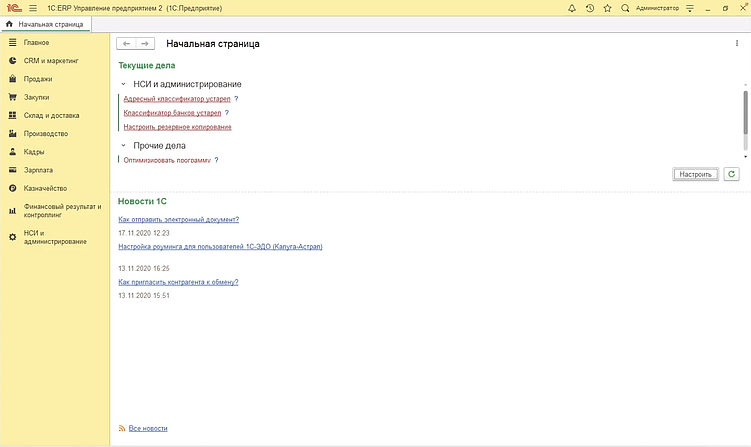Click the RSS feed icon
751x447 pixels.
tap(122, 428)
